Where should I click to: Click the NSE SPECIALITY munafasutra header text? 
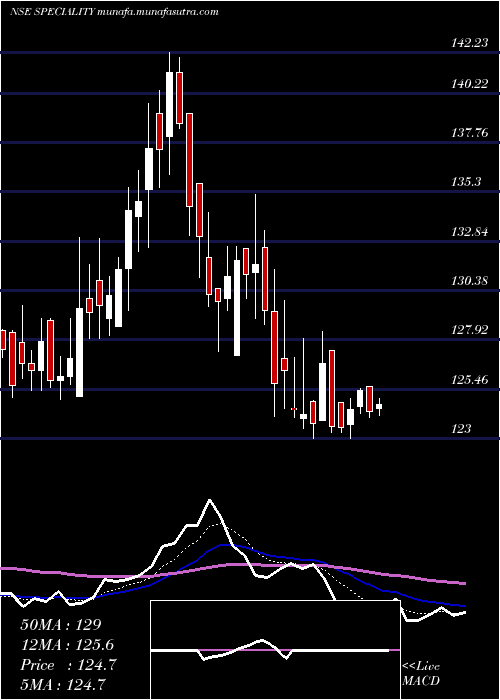tap(114, 12)
